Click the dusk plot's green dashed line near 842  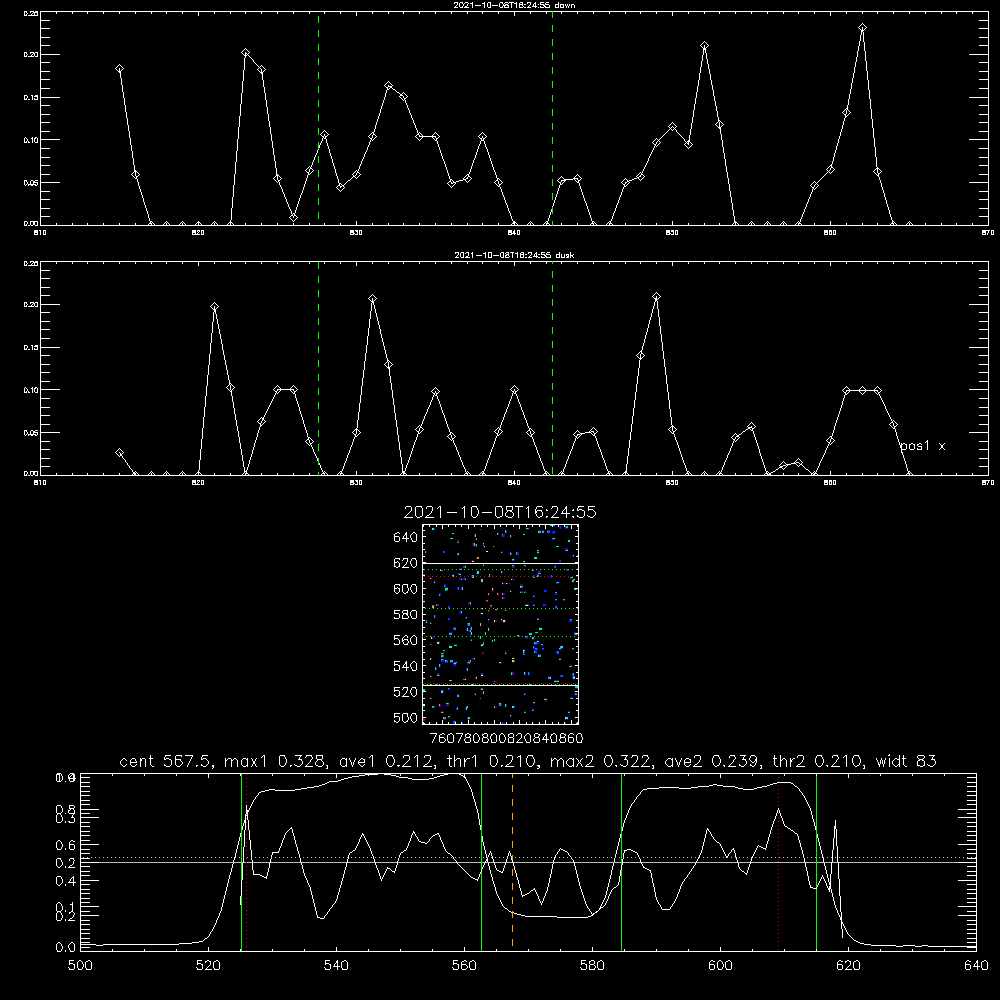pyautogui.click(x=552, y=368)
